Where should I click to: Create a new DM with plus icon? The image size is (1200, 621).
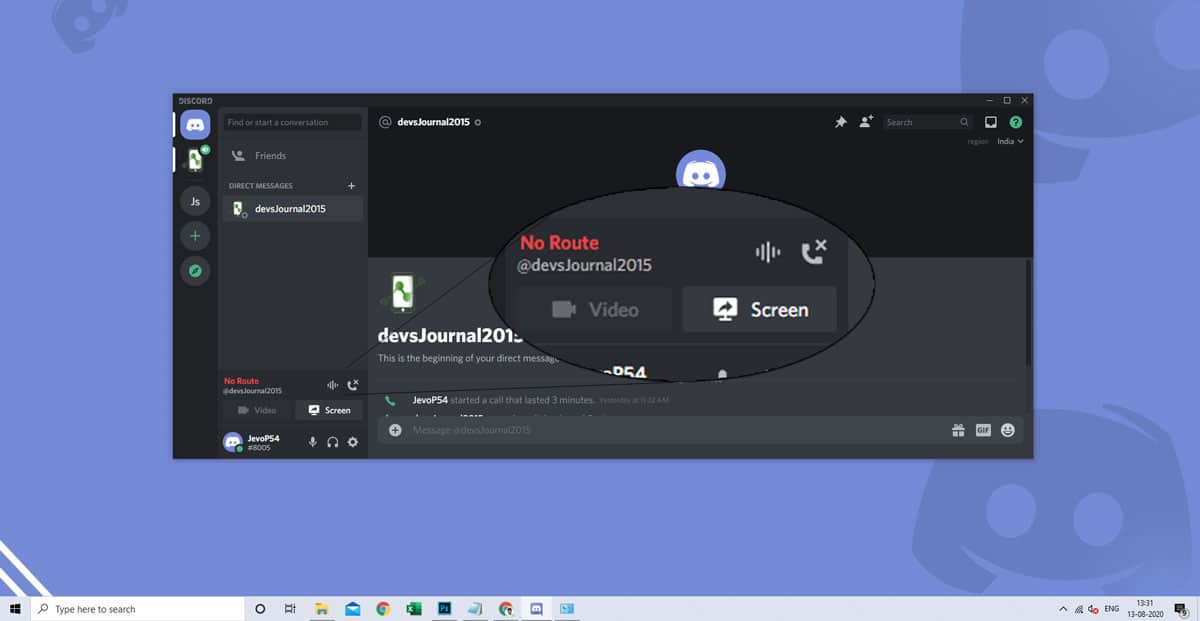pos(351,186)
